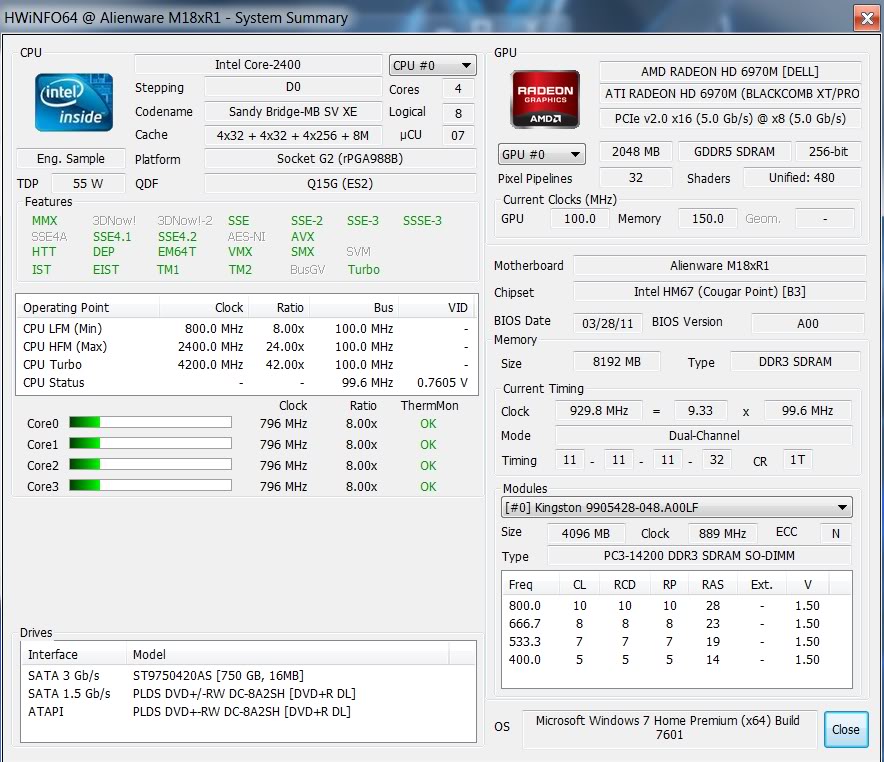This screenshot has height=762, width=884.
Task: Click the GPU clock 100.0 field
Action: click(x=580, y=219)
